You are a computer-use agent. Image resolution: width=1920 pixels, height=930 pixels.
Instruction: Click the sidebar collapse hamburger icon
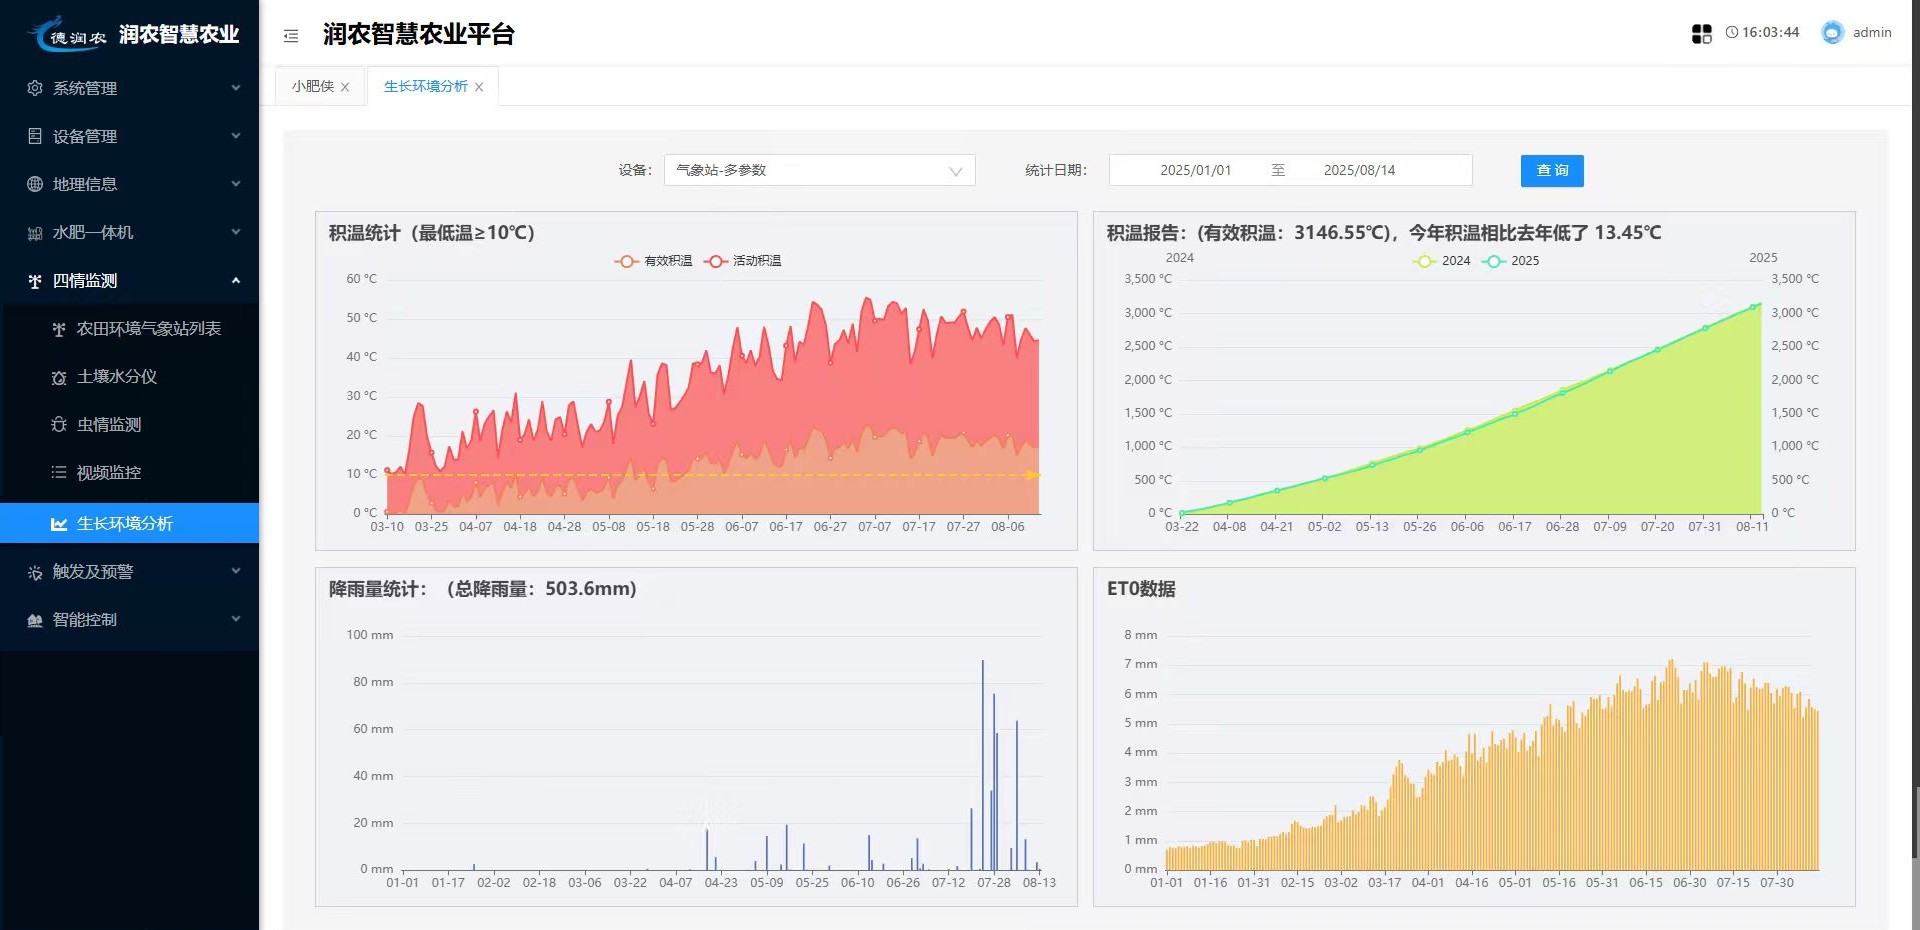[291, 36]
